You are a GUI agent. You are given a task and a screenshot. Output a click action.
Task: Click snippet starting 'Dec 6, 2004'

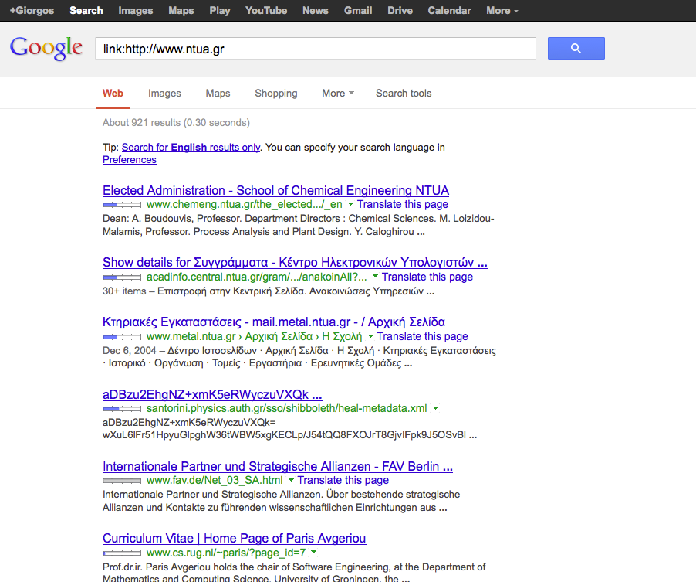click(x=299, y=357)
